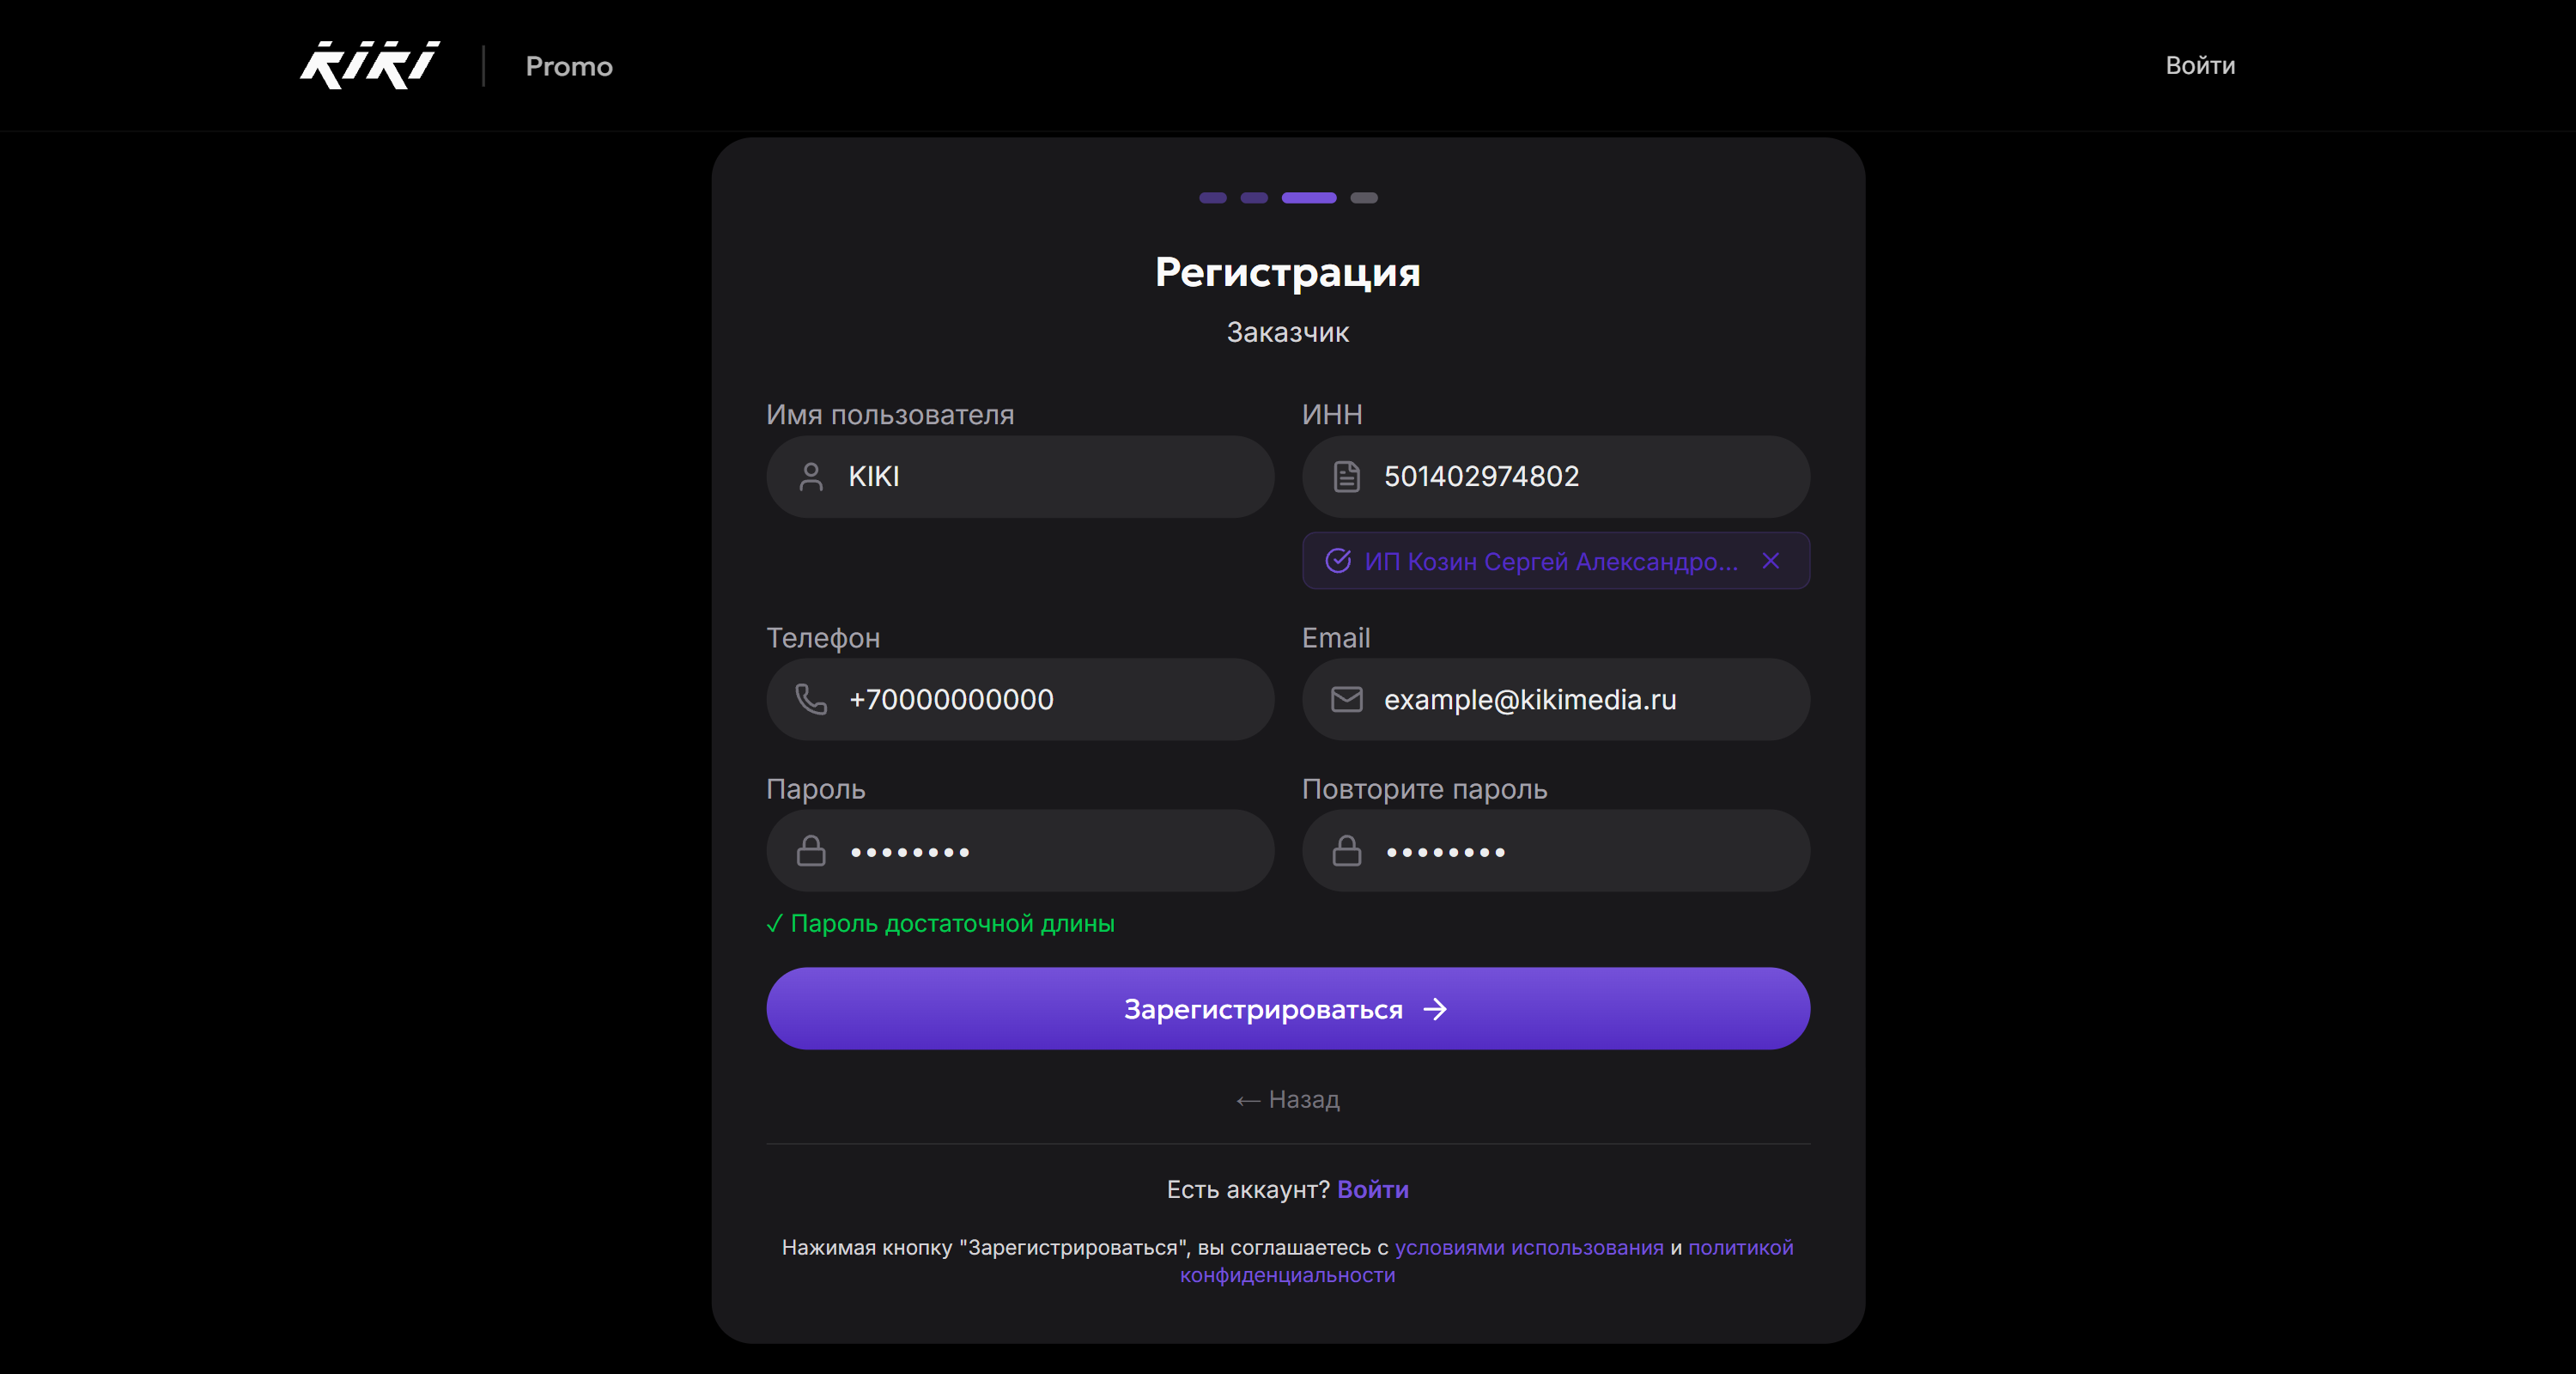
Task: Click checkmark icon beside ИП Козин Сергей
Action: click(x=1338, y=561)
